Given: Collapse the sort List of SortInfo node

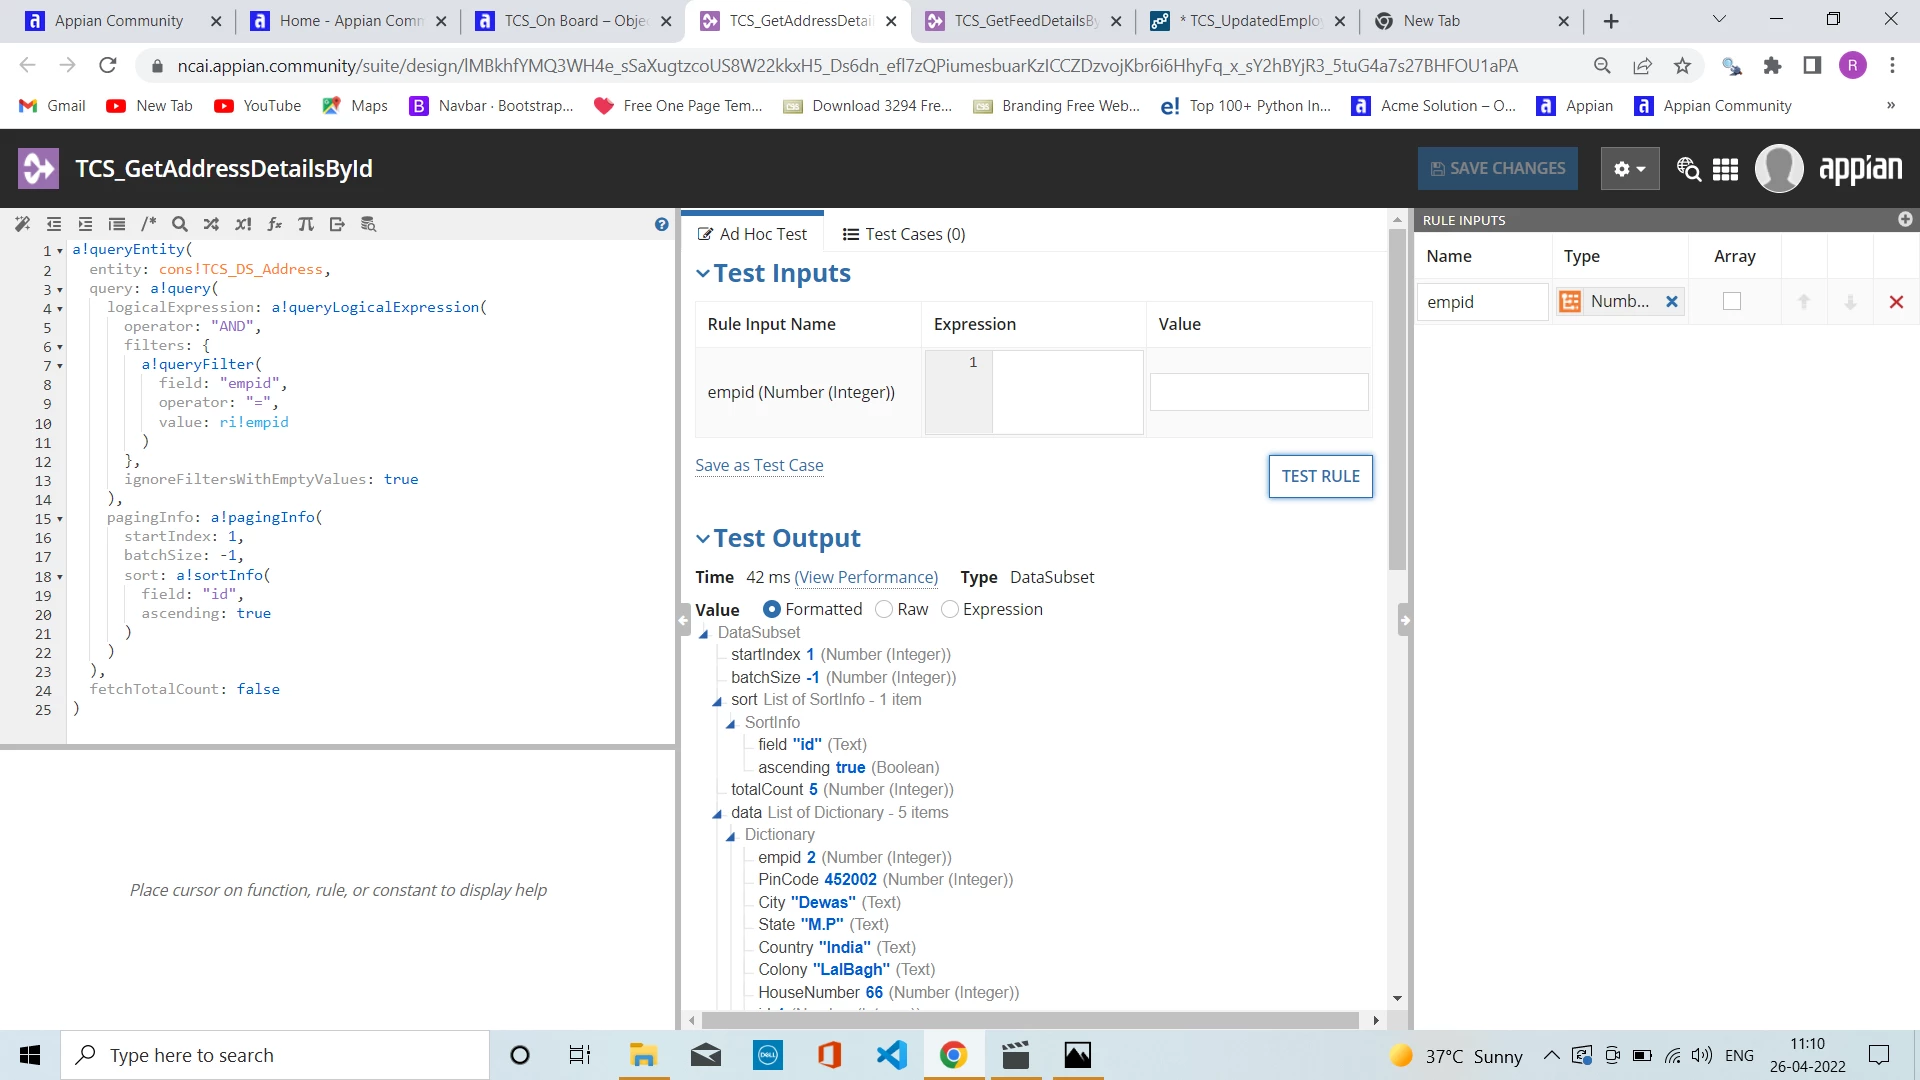Looking at the screenshot, I should pyautogui.click(x=717, y=701).
